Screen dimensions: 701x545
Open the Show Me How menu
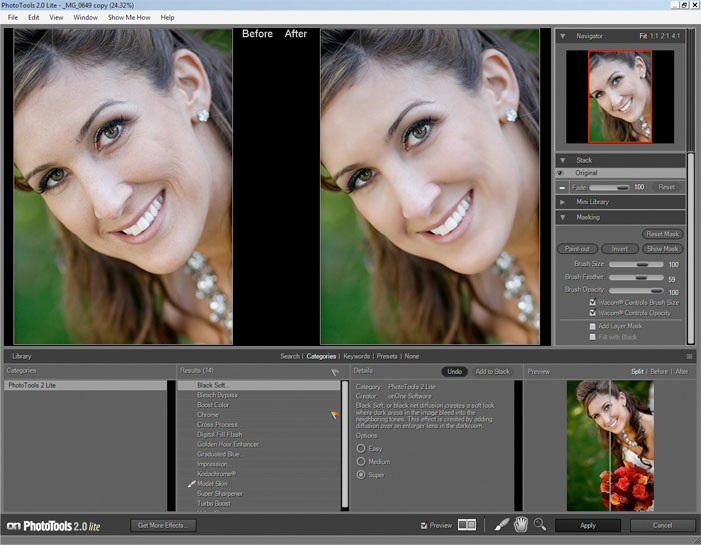[x=128, y=17]
